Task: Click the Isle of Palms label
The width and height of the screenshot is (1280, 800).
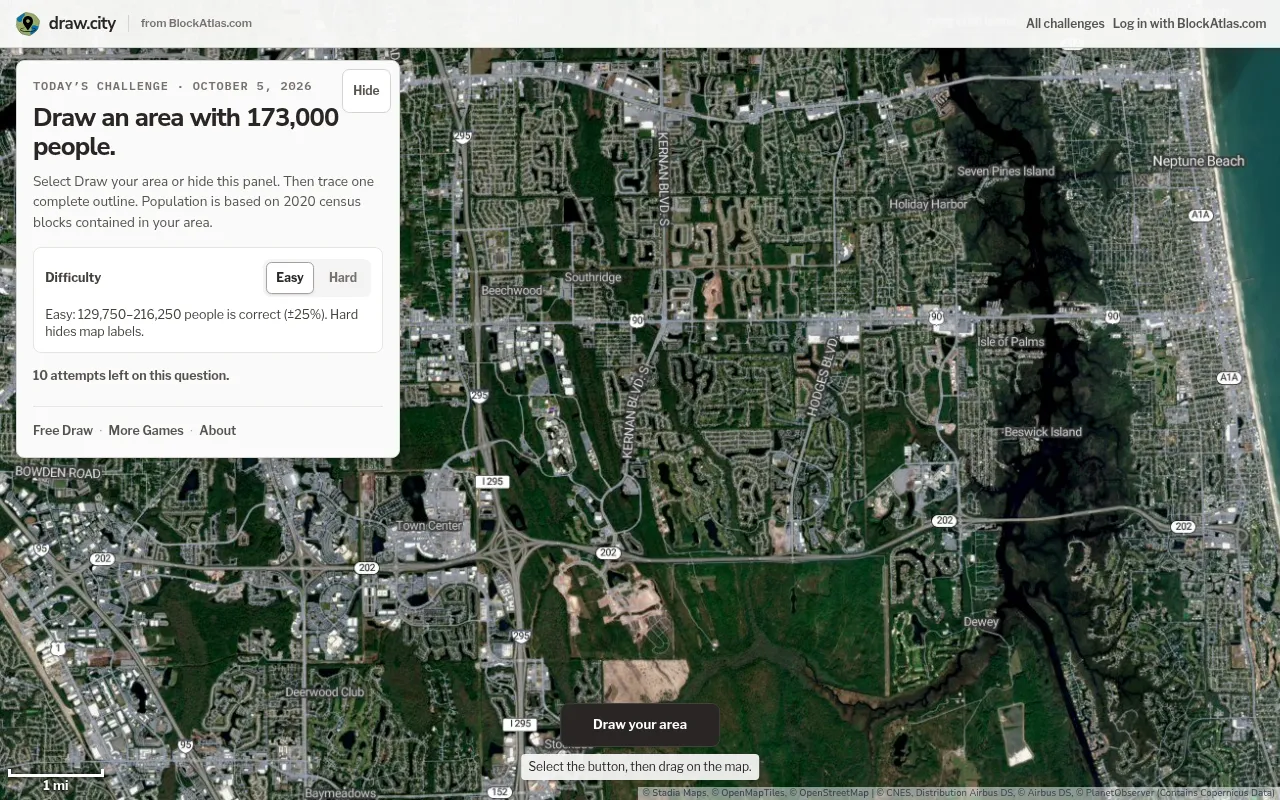Action: coord(1011,341)
